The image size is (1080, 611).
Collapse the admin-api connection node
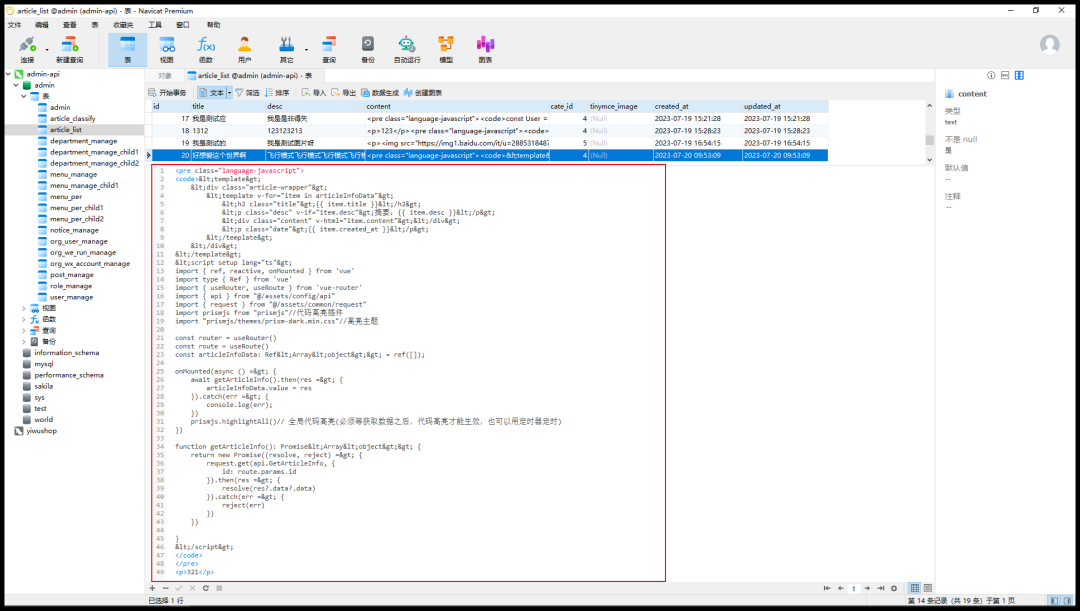tap(8, 74)
